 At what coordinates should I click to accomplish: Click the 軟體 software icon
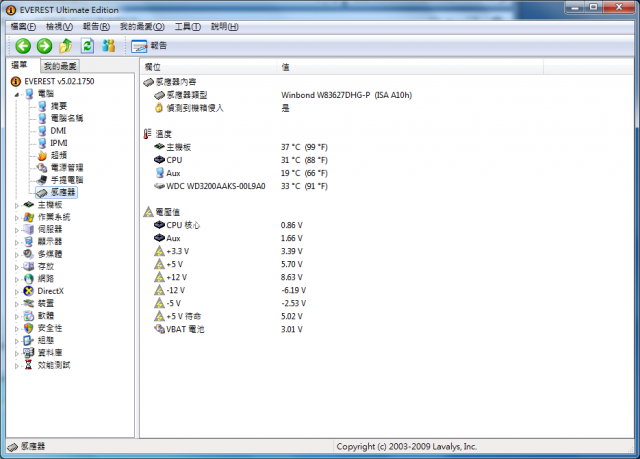click(x=29, y=315)
